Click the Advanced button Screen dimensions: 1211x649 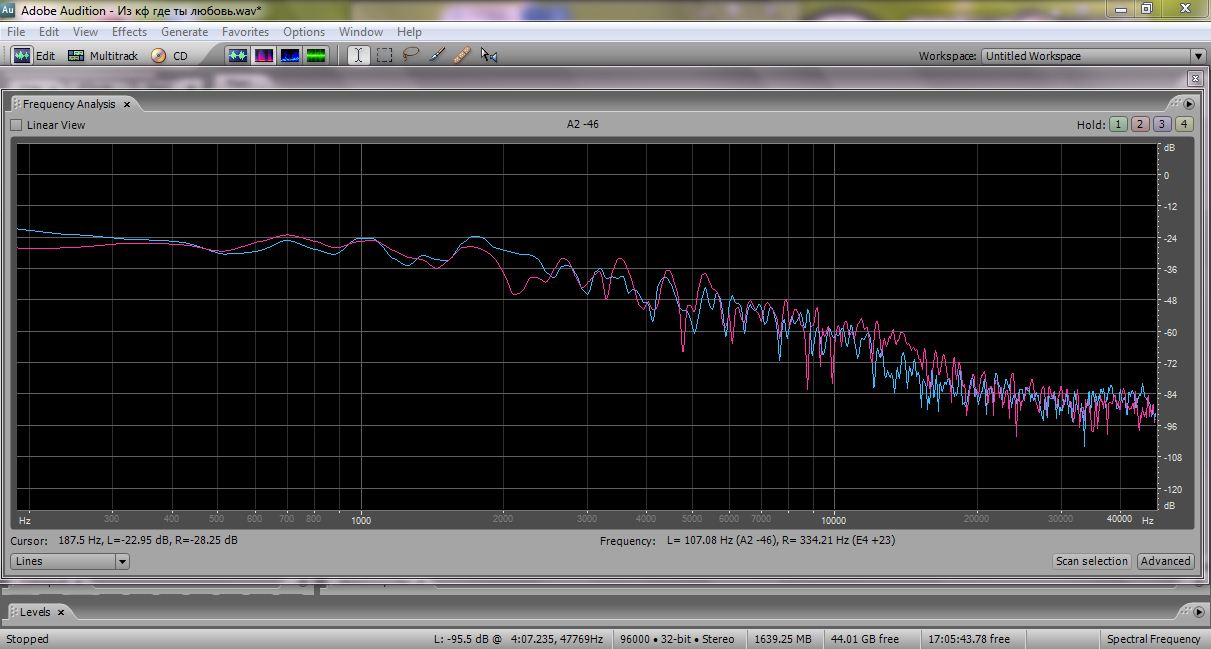pyautogui.click(x=1165, y=562)
